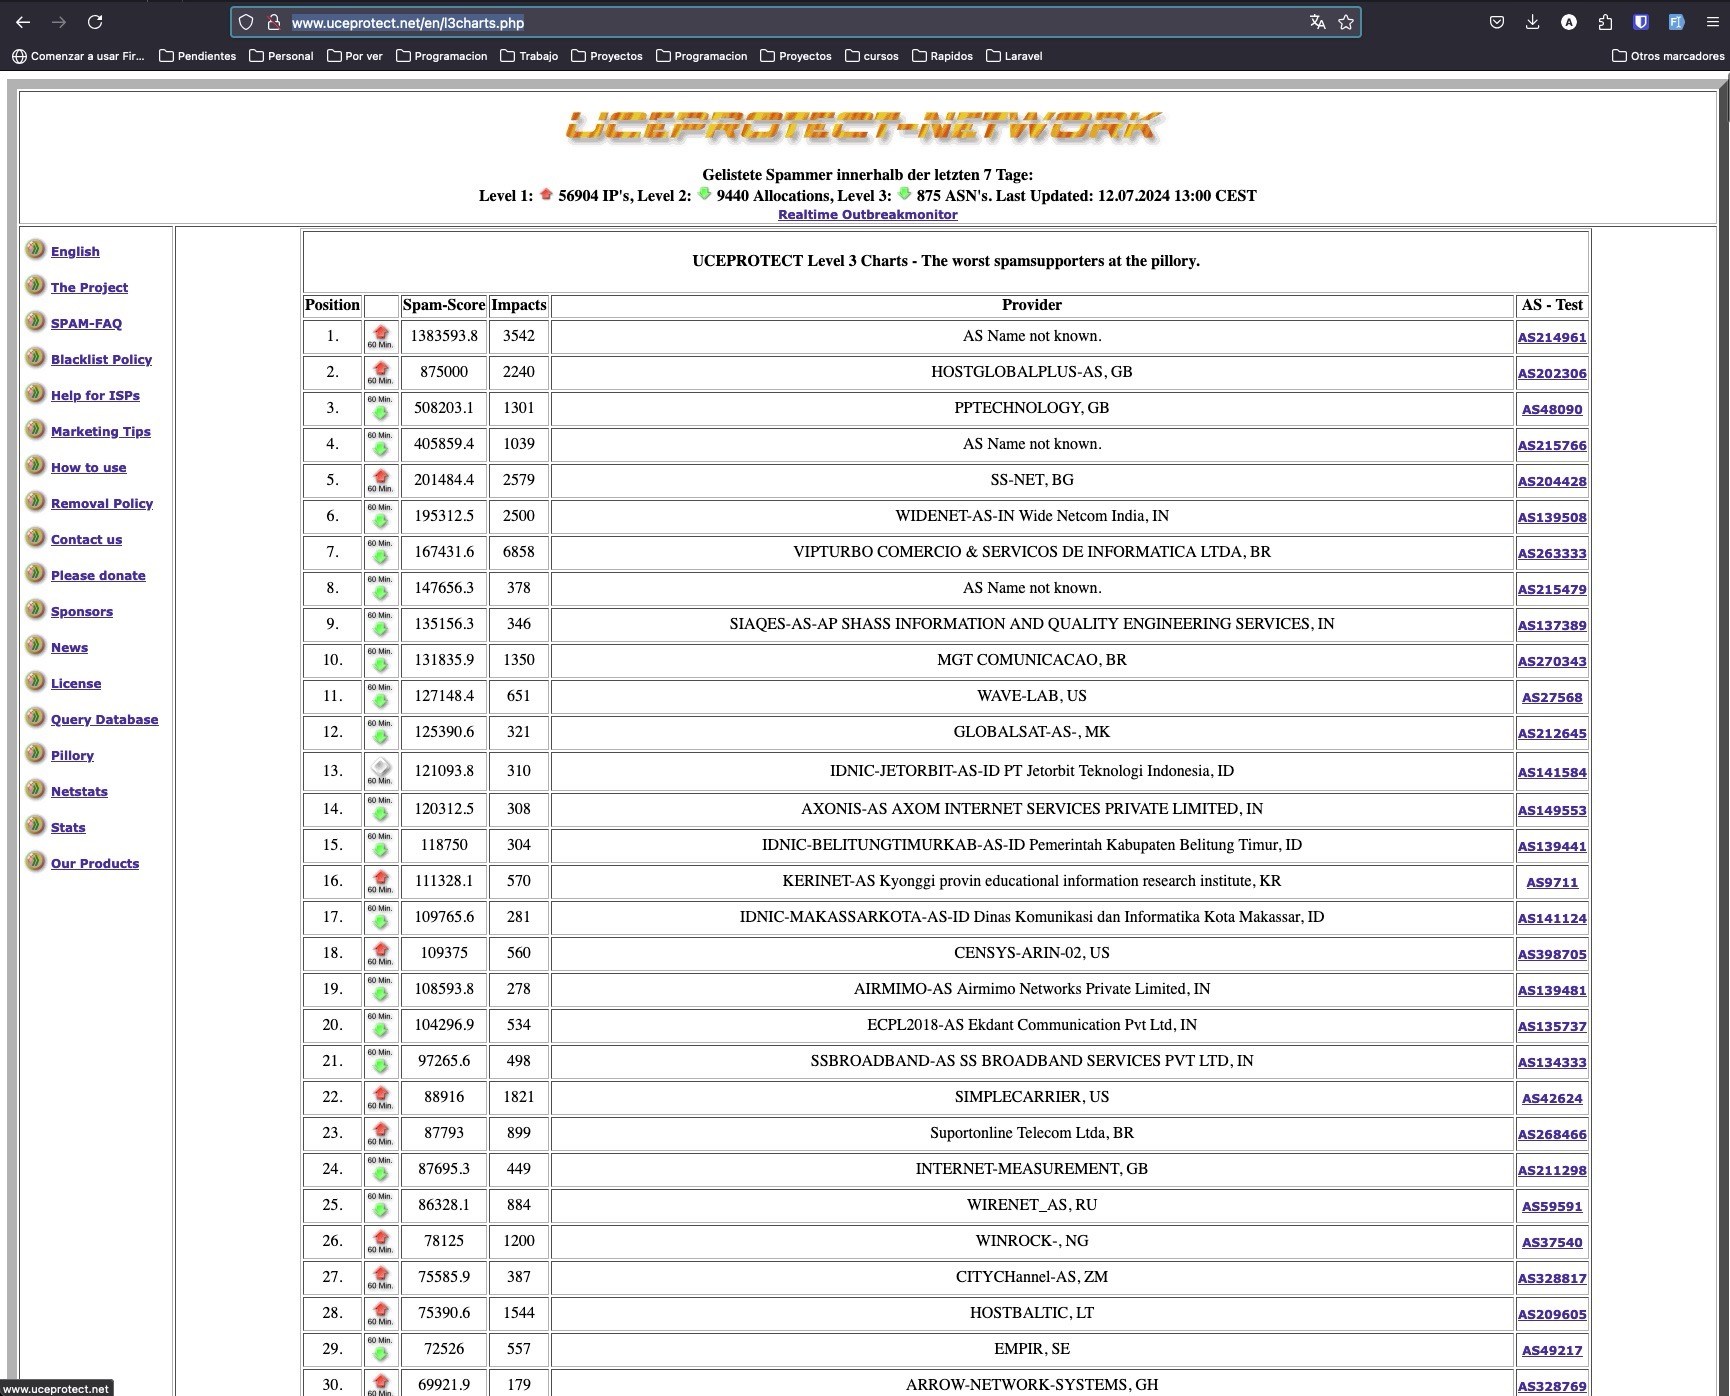Open Please donate sidebar link

point(98,575)
